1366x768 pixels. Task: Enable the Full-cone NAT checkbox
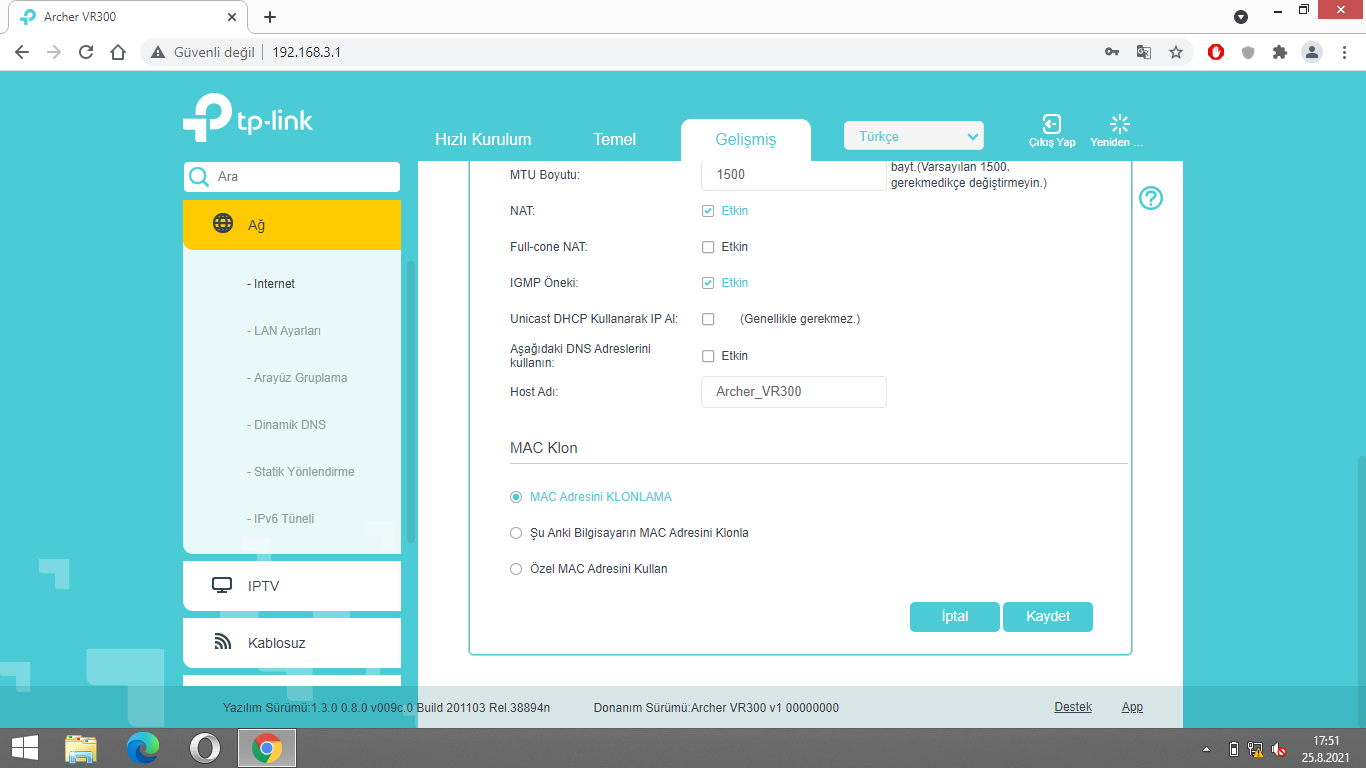pyautogui.click(x=708, y=247)
